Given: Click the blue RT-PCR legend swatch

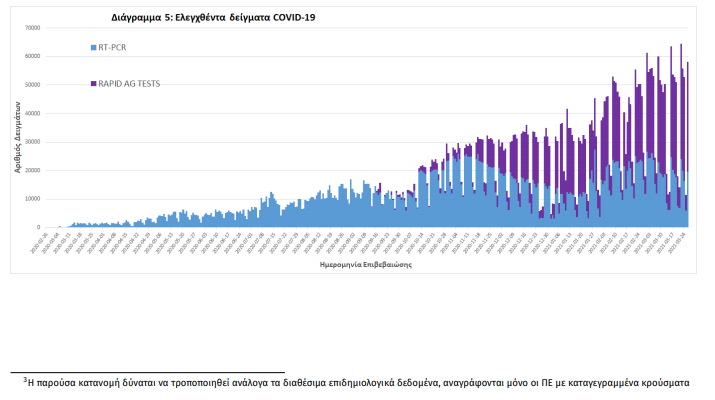Looking at the screenshot, I should [92, 47].
